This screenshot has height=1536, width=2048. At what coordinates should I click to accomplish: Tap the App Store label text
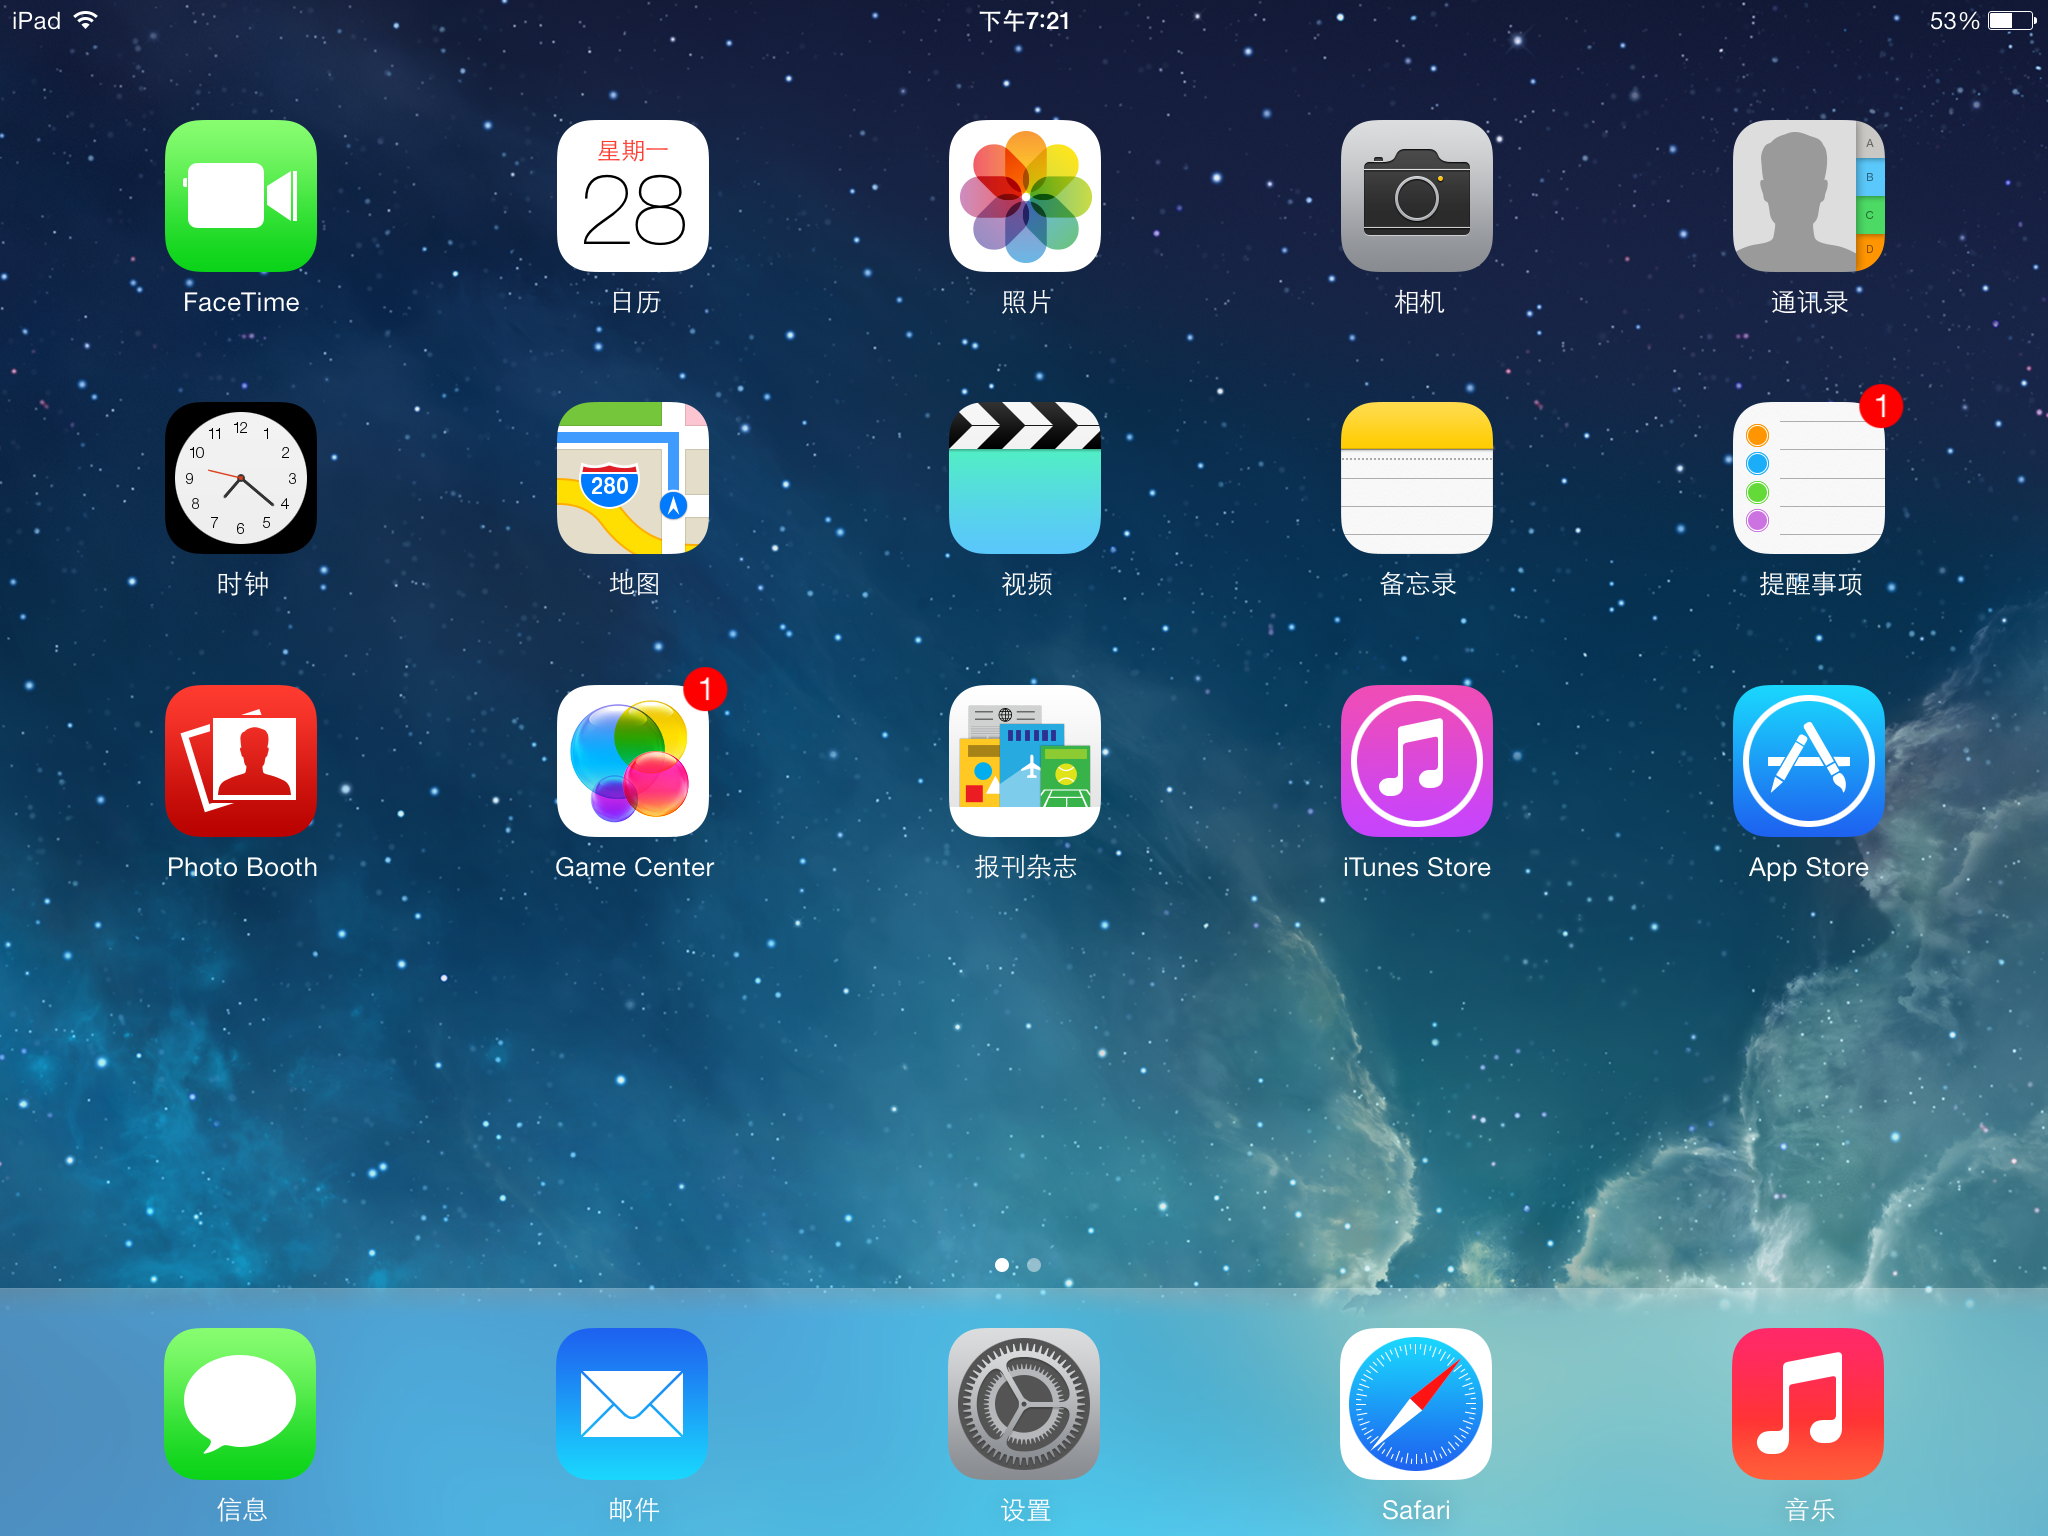tap(1809, 868)
